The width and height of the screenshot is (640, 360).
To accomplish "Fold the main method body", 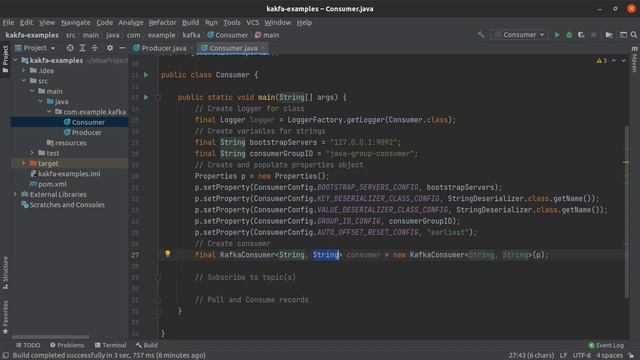I will [x=158, y=98].
